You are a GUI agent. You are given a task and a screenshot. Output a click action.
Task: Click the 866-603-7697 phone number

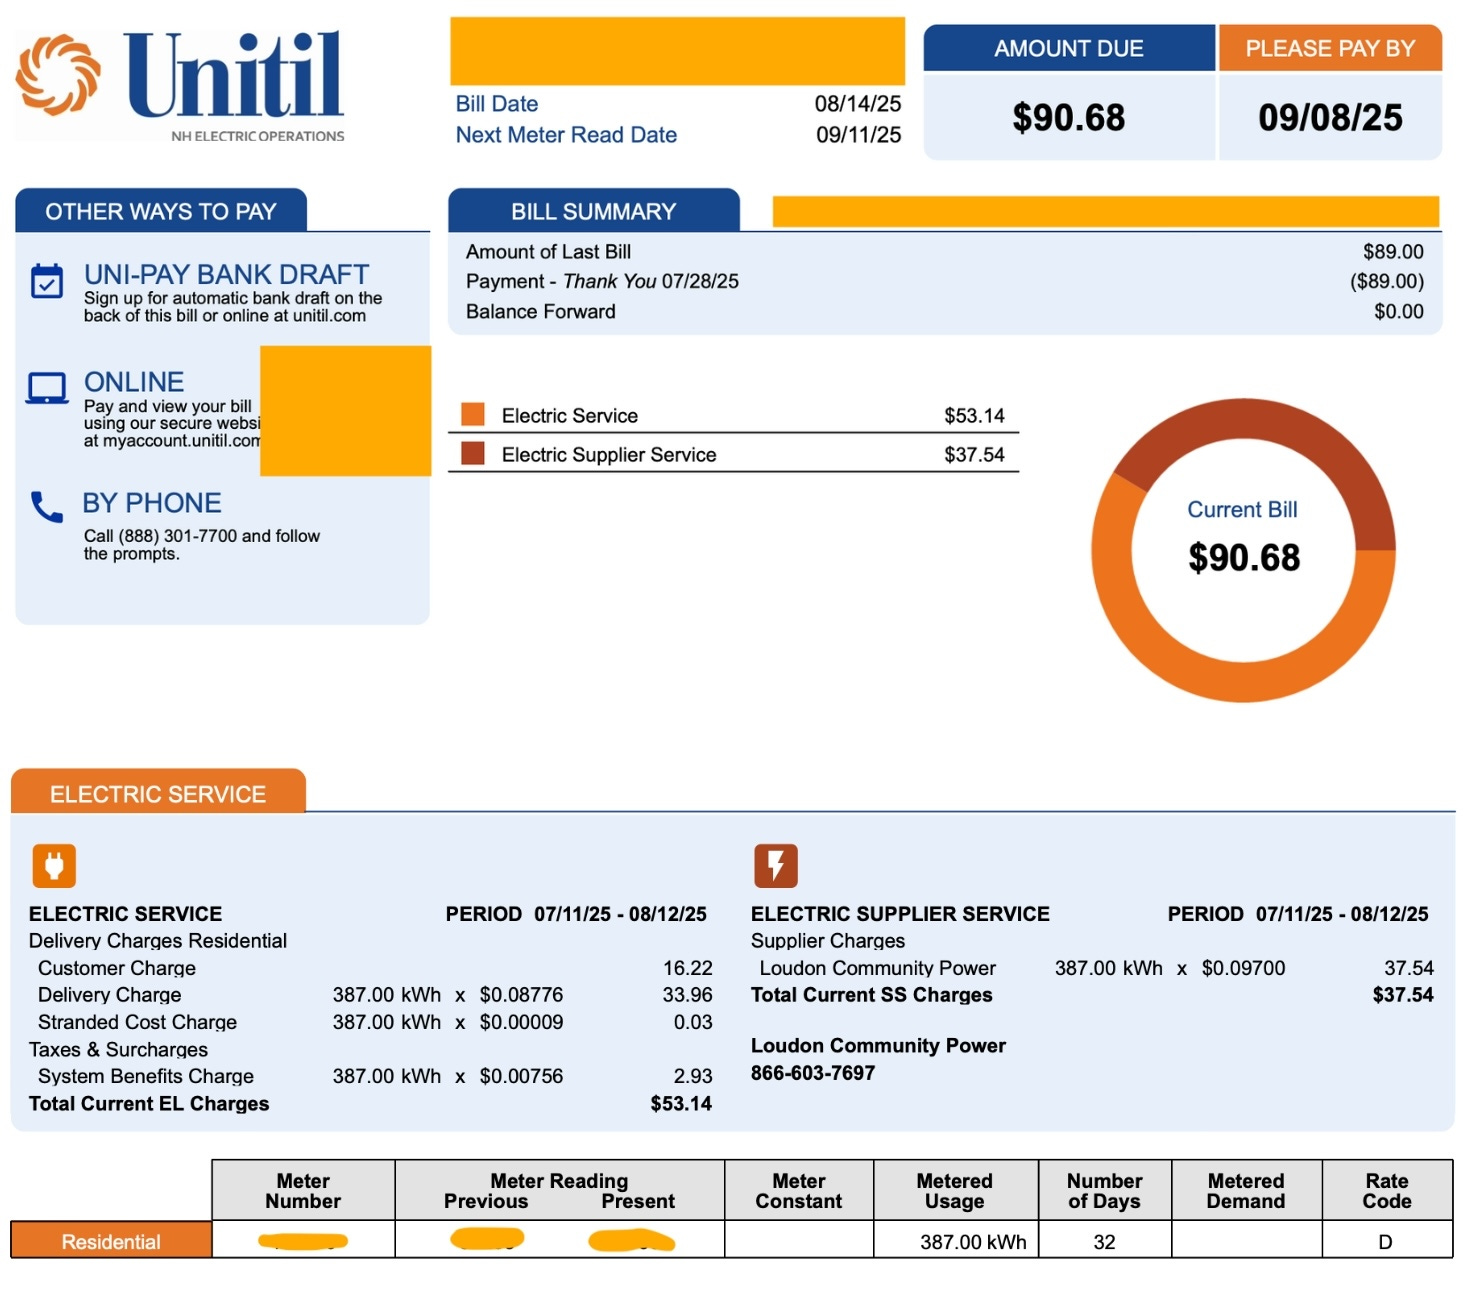pos(813,1073)
